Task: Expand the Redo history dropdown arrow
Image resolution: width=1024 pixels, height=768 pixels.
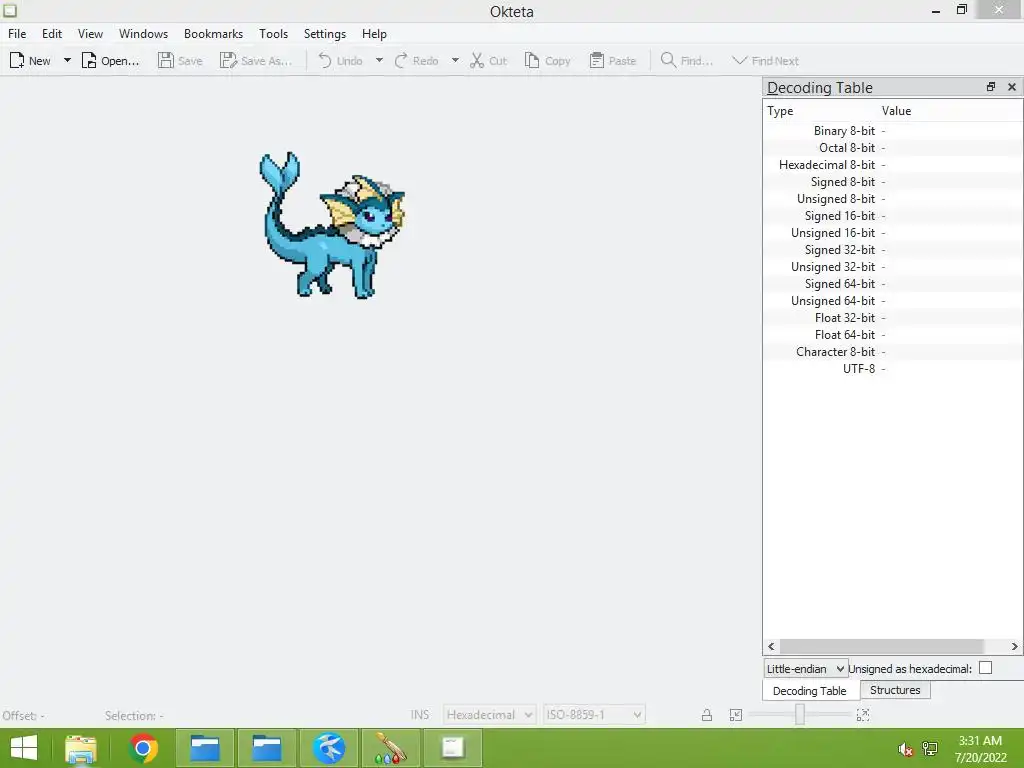Action: coord(455,61)
